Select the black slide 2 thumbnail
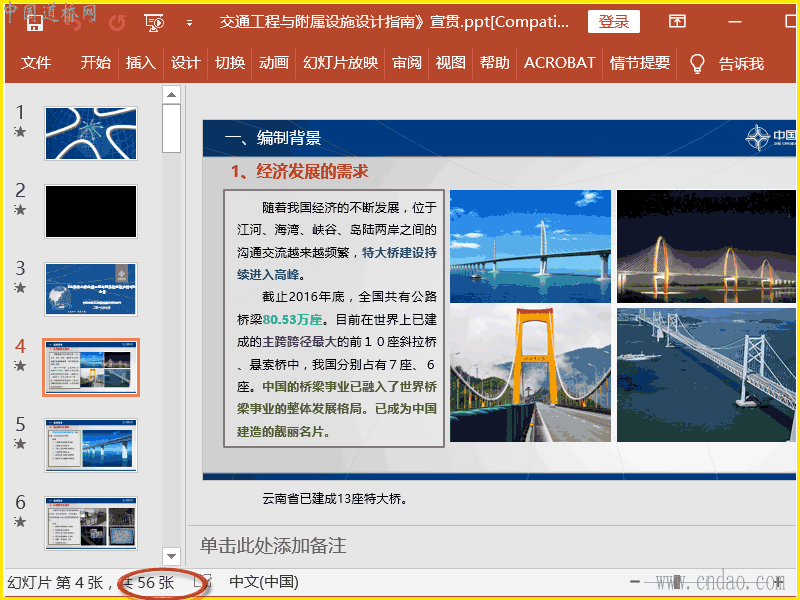Image resolution: width=800 pixels, height=600 pixels. click(x=91, y=211)
